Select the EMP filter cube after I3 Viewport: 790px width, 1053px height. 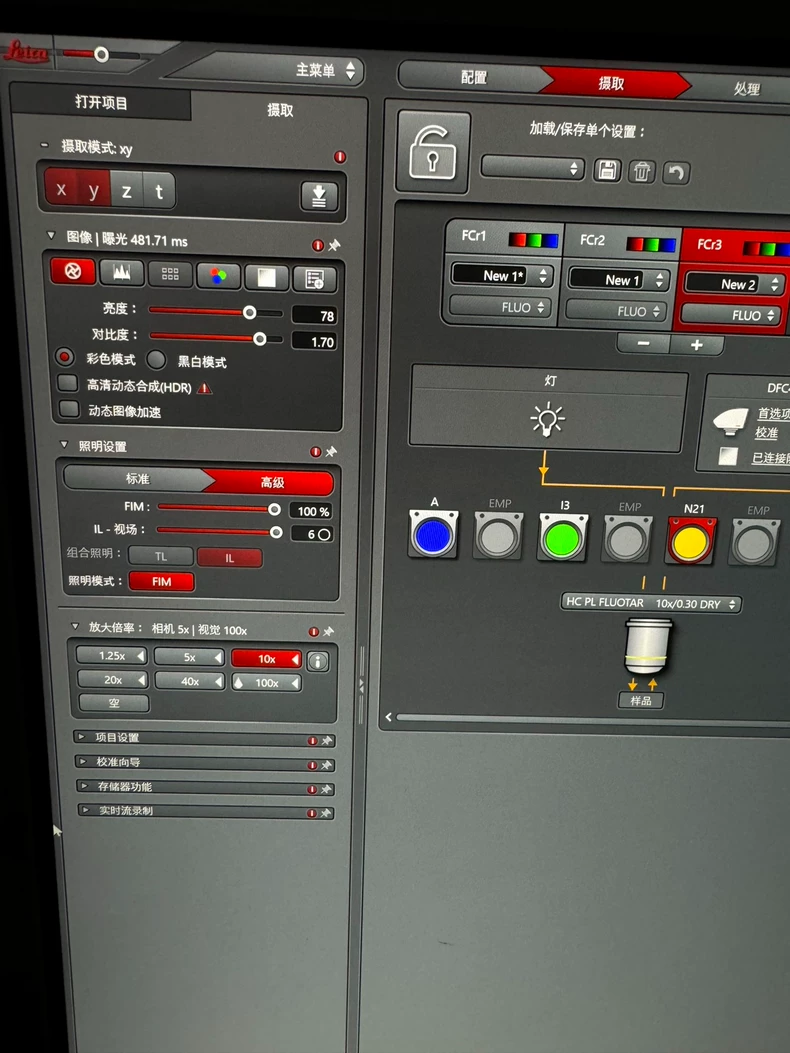point(627,539)
